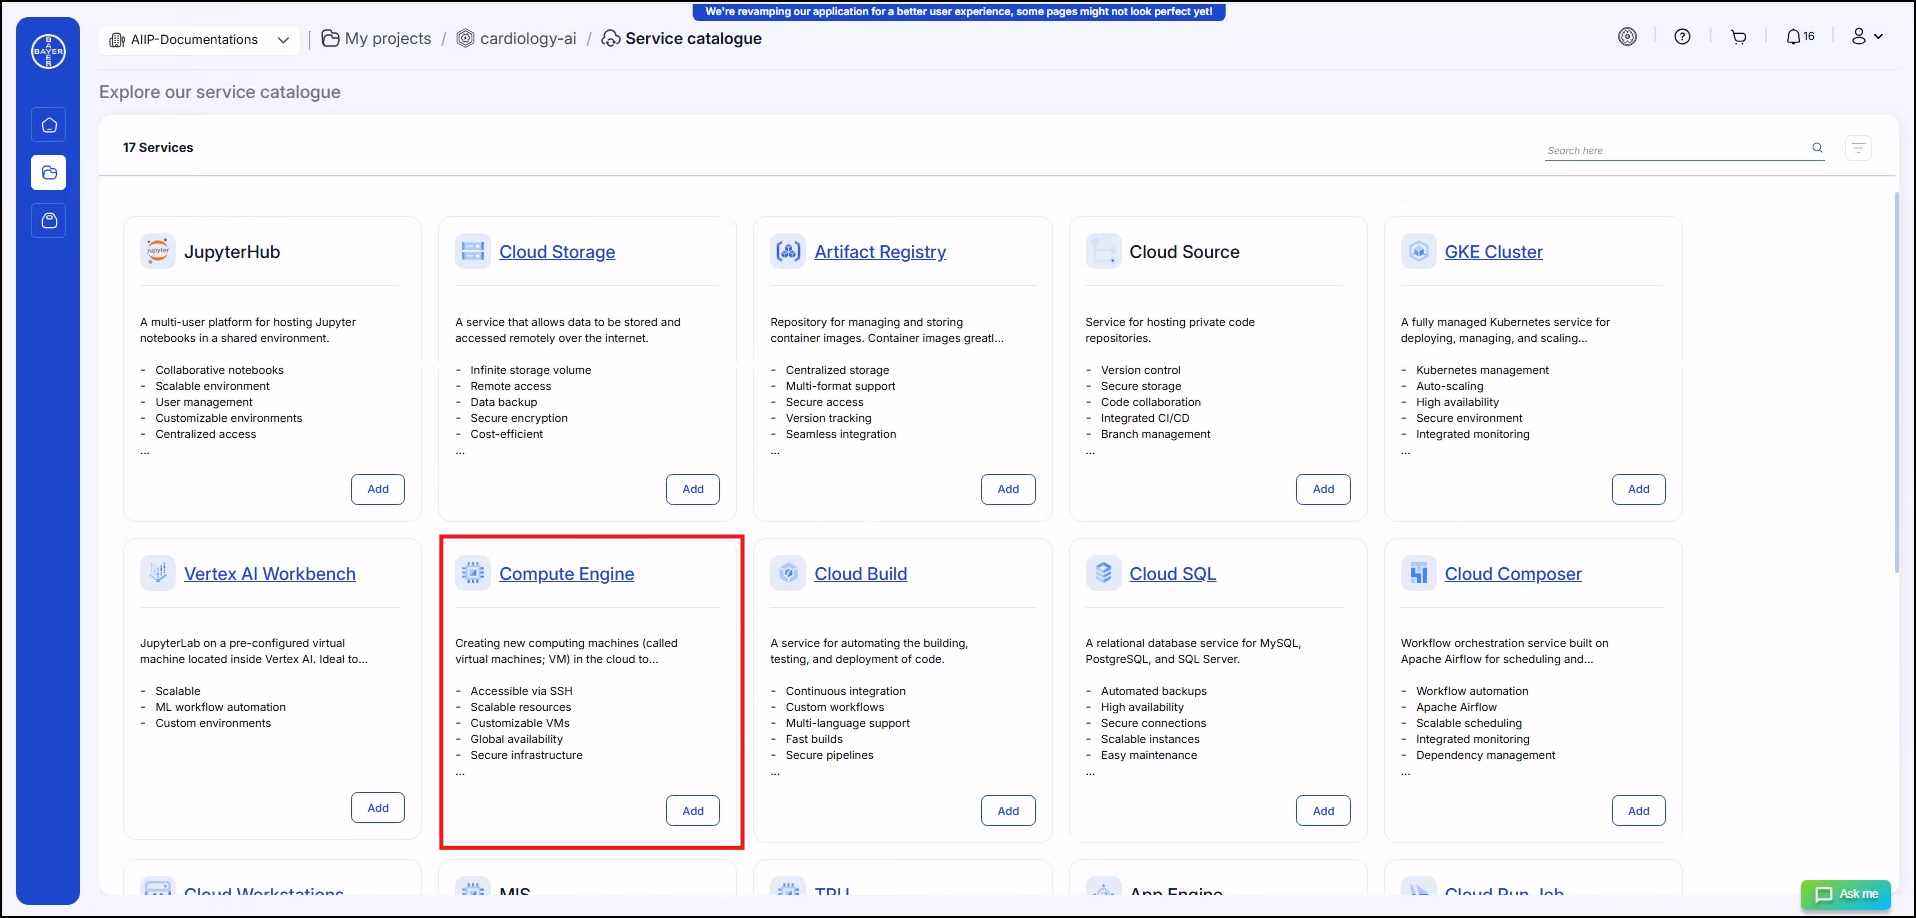The height and width of the screenshot is (918, 1916).
Task: Click the Cloud Source service icon
Action: pyautogui.click(x=1103, y=251)
